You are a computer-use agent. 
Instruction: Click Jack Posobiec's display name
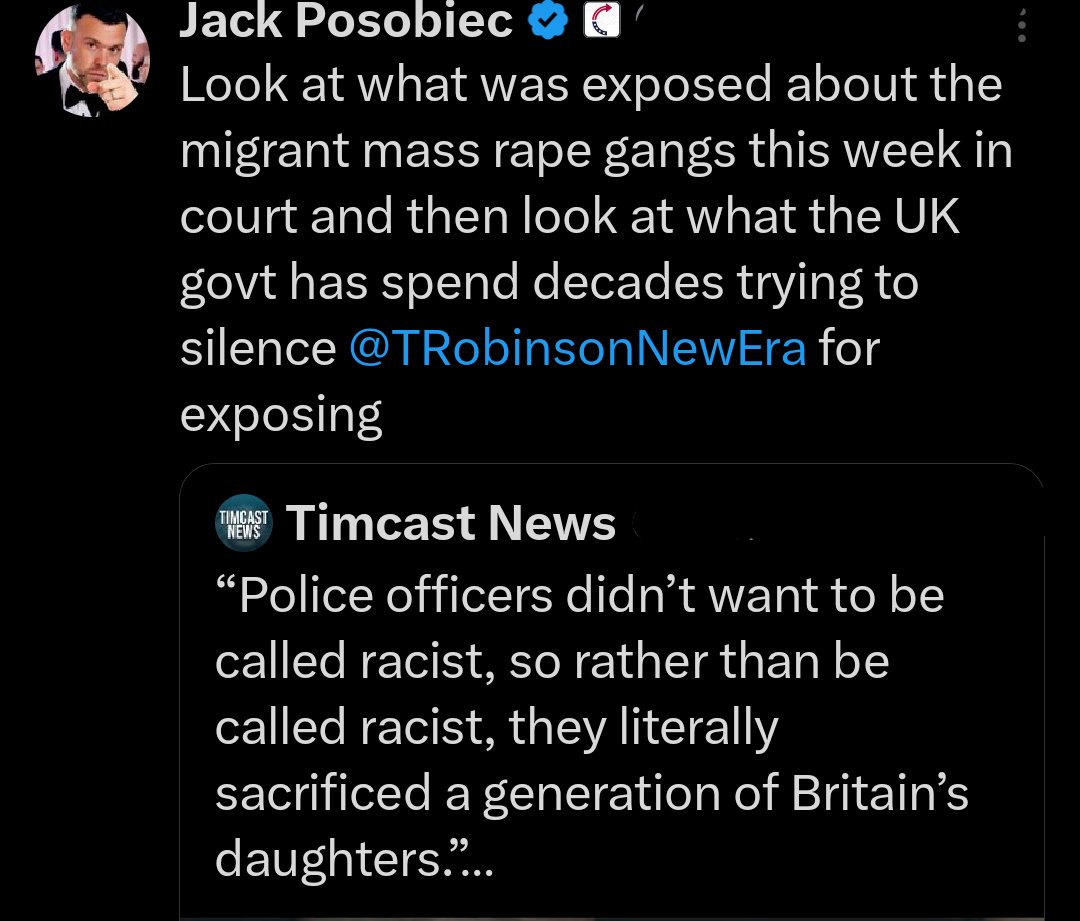345,20
